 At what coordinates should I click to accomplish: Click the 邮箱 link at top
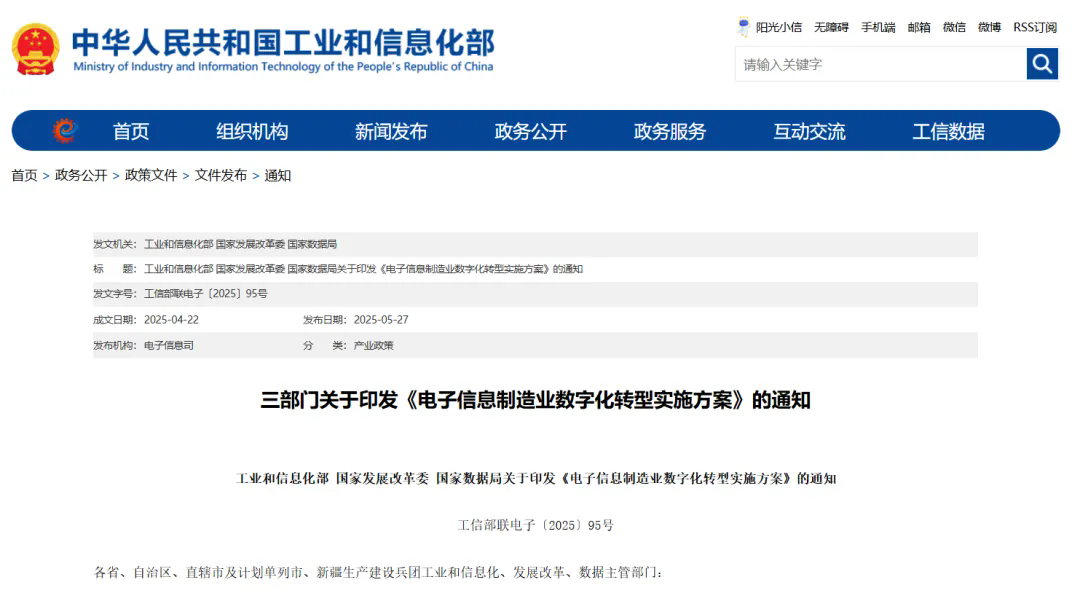[x=919, y=27]
